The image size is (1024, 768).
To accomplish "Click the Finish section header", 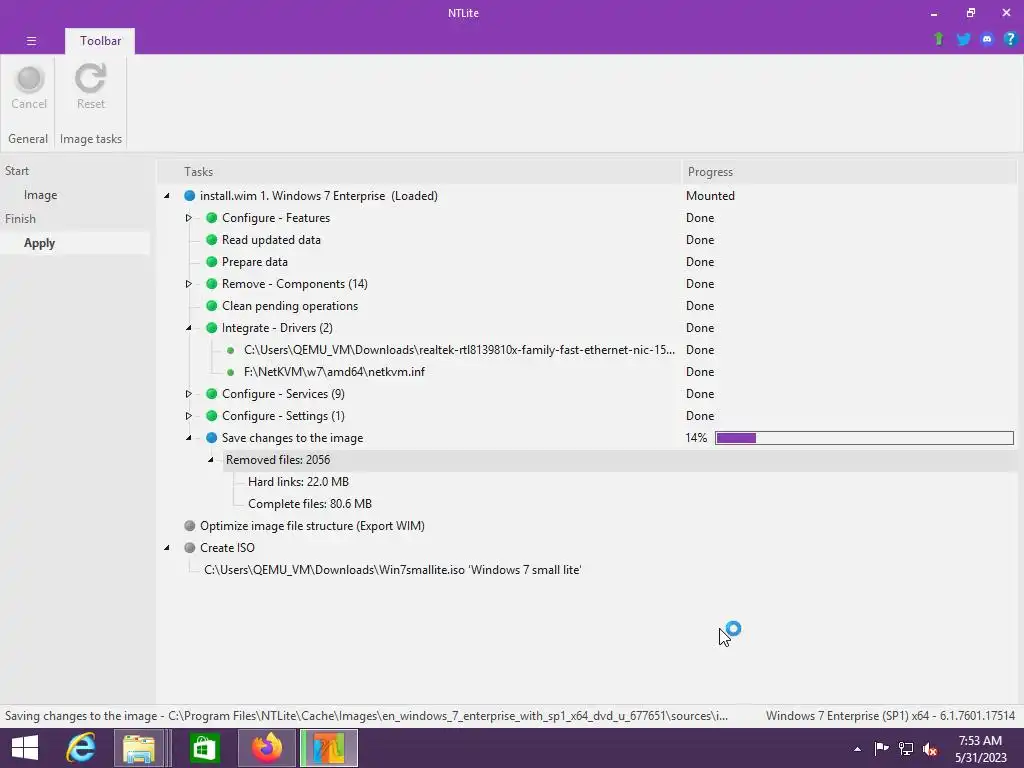I will 20,219.
